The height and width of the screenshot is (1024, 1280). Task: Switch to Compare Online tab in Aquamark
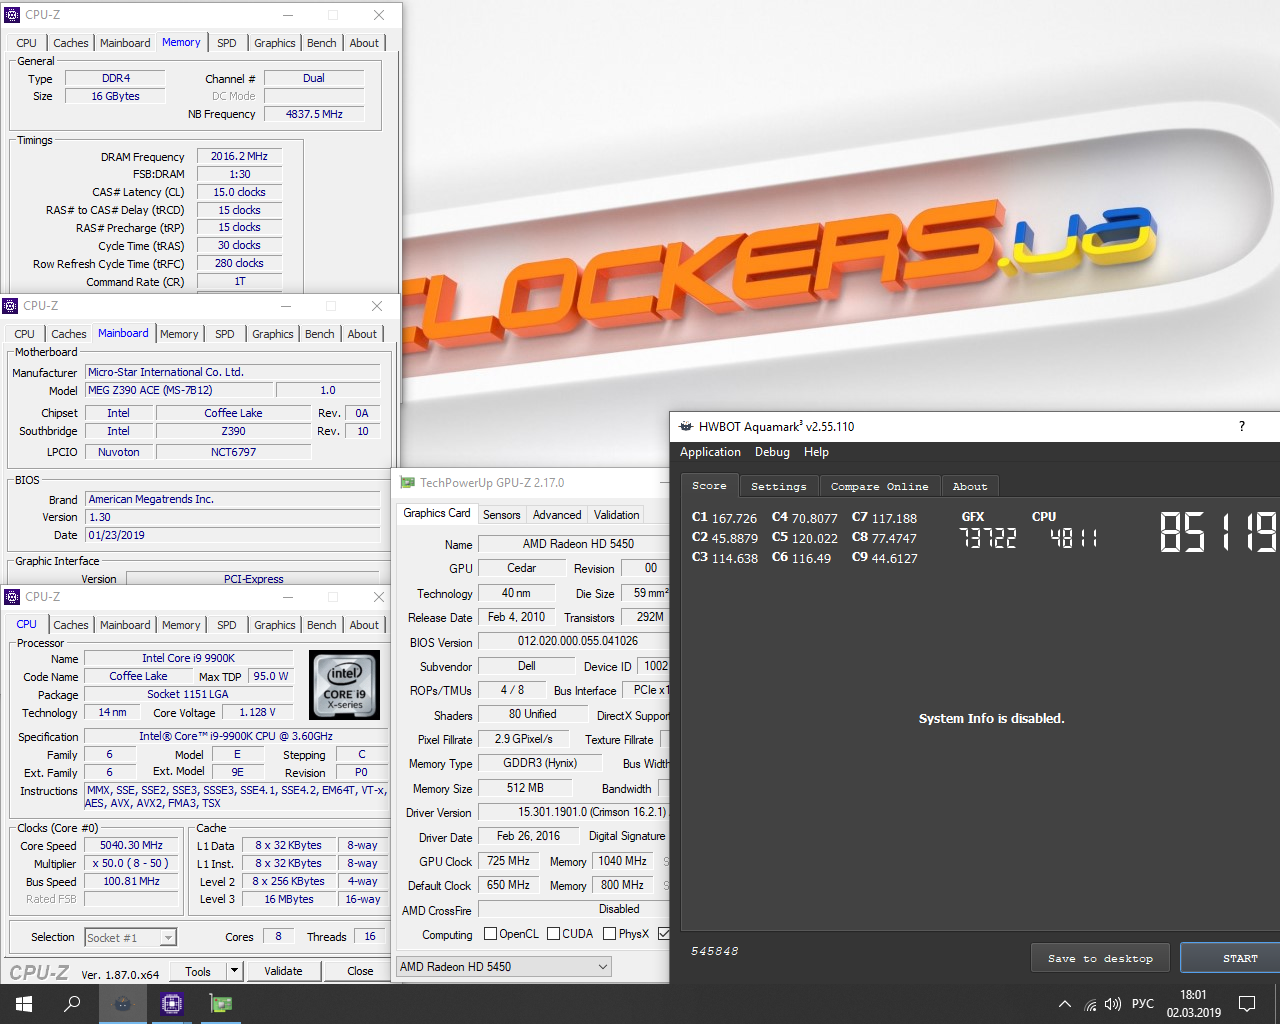(879, 487)
